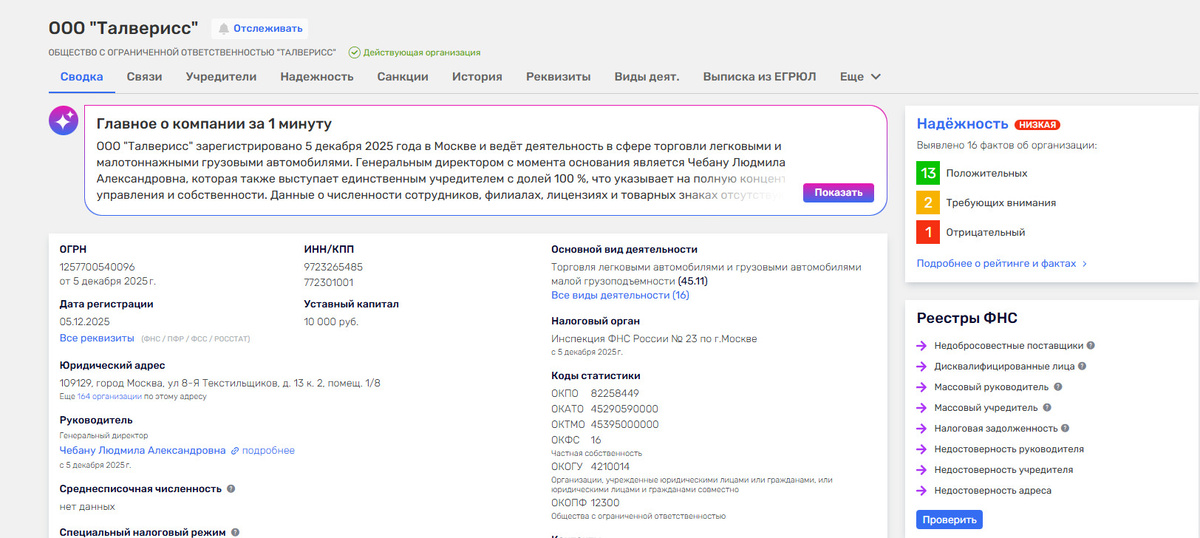
Task: Click help icon next to Среднесписочная численность
Action: 231,489
